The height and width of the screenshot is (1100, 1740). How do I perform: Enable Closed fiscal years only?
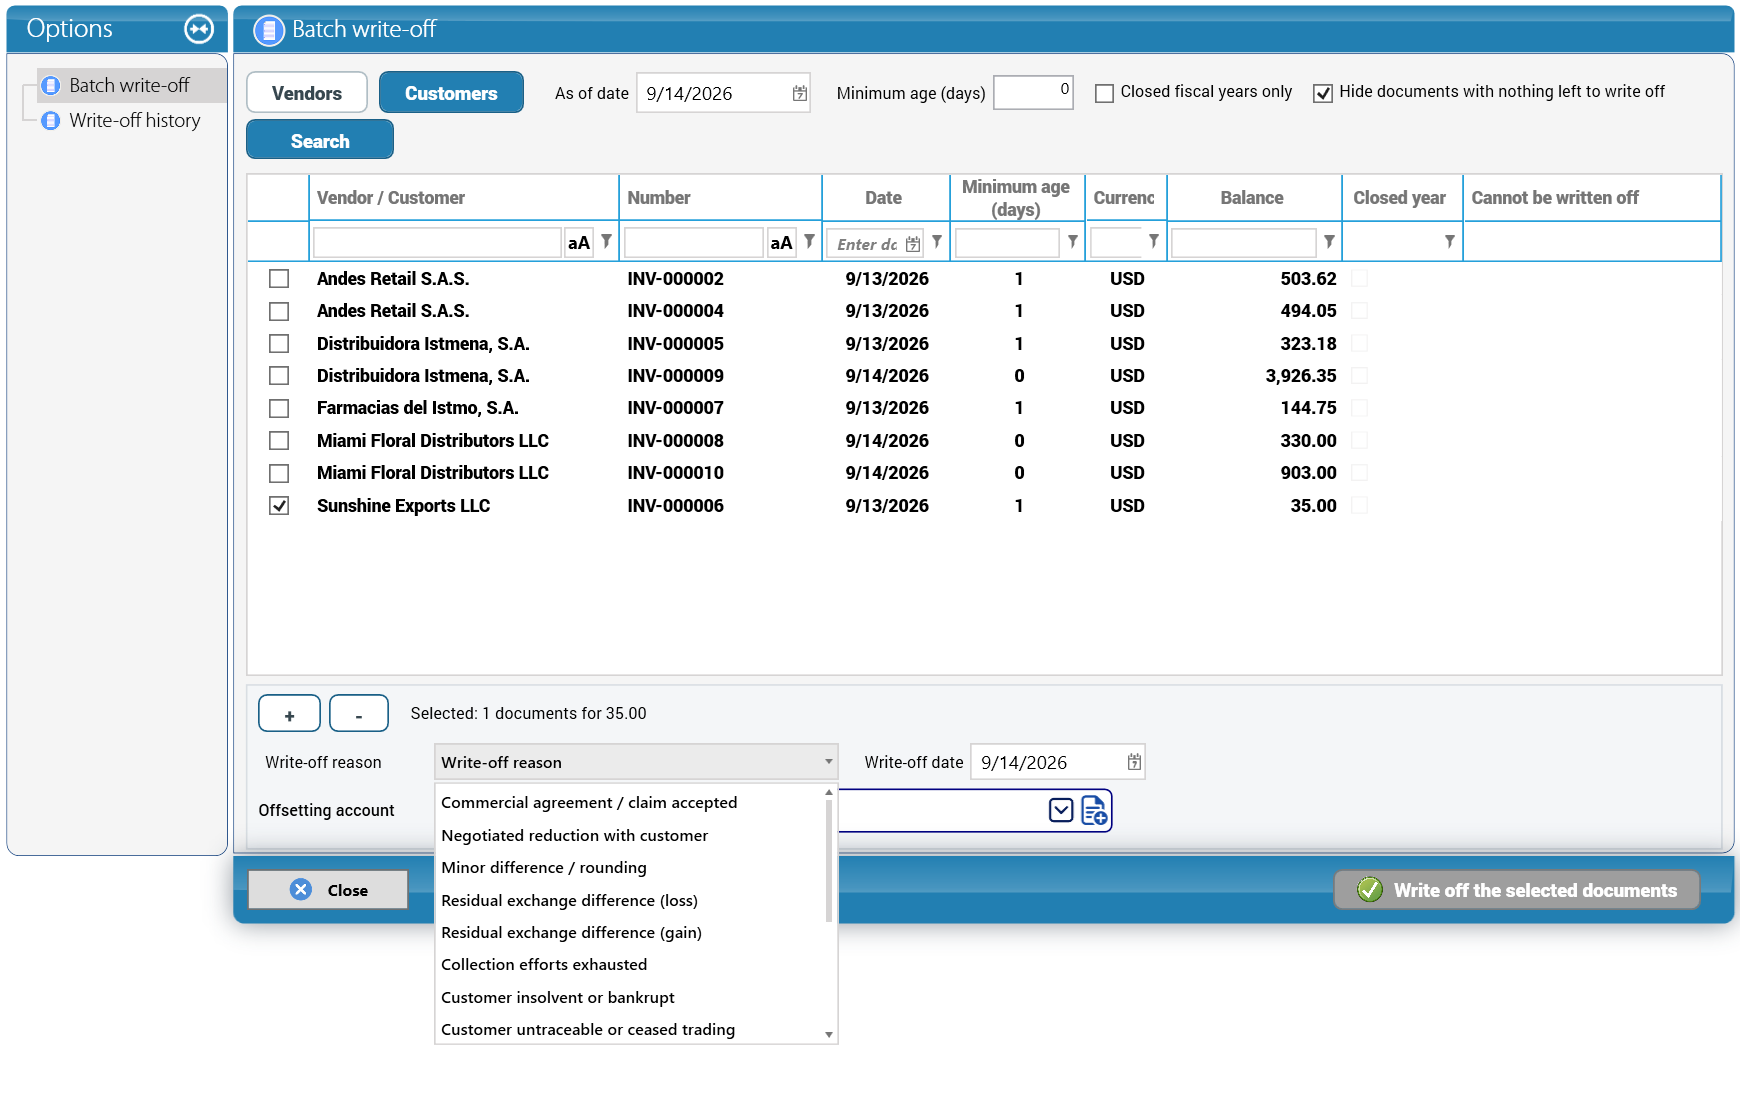tap(1104, 93)
